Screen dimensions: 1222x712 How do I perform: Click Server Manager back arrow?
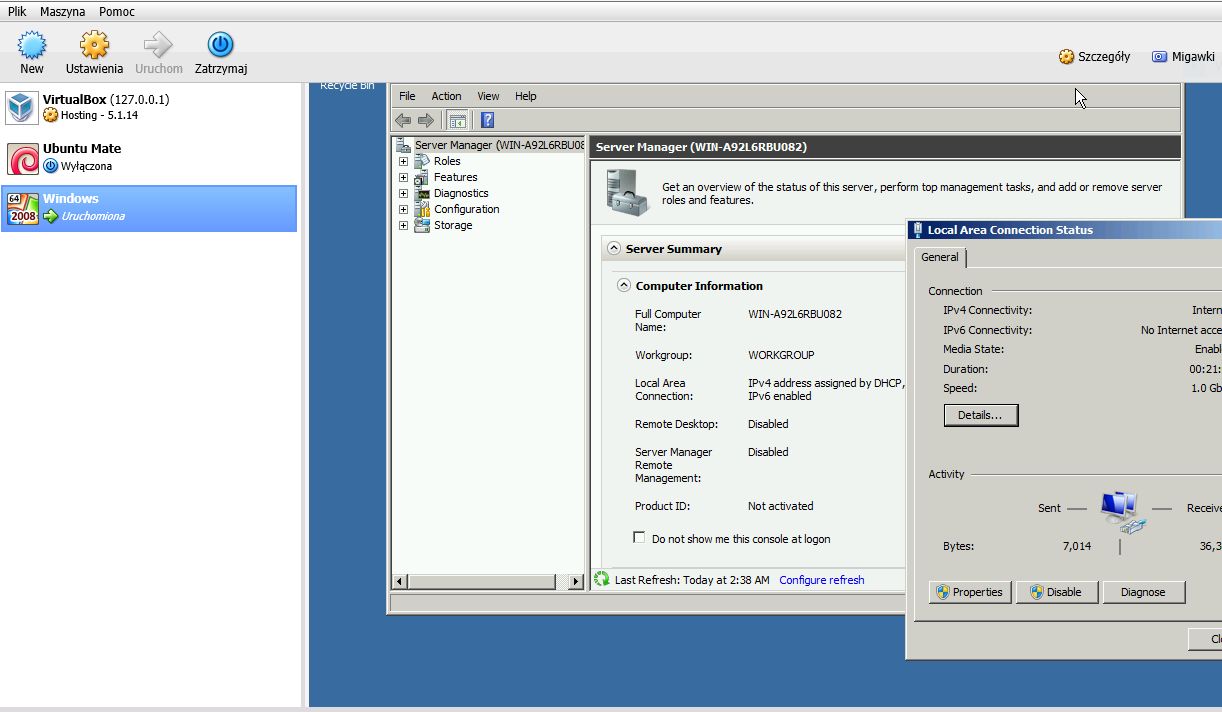[x=403, y=121]
